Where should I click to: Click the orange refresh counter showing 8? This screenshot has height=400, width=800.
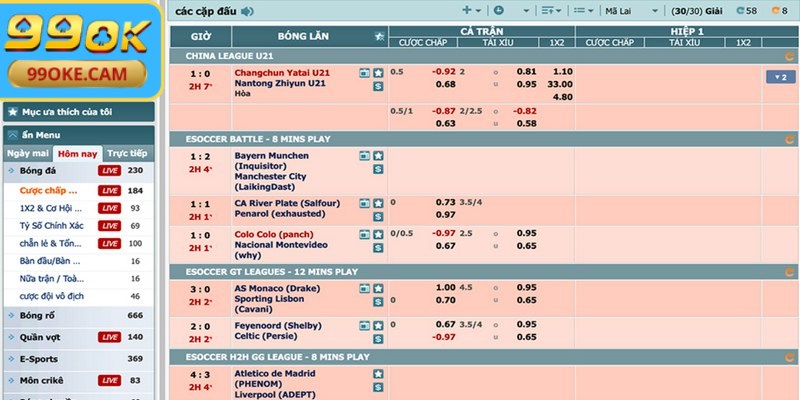[x=779, y=11]
